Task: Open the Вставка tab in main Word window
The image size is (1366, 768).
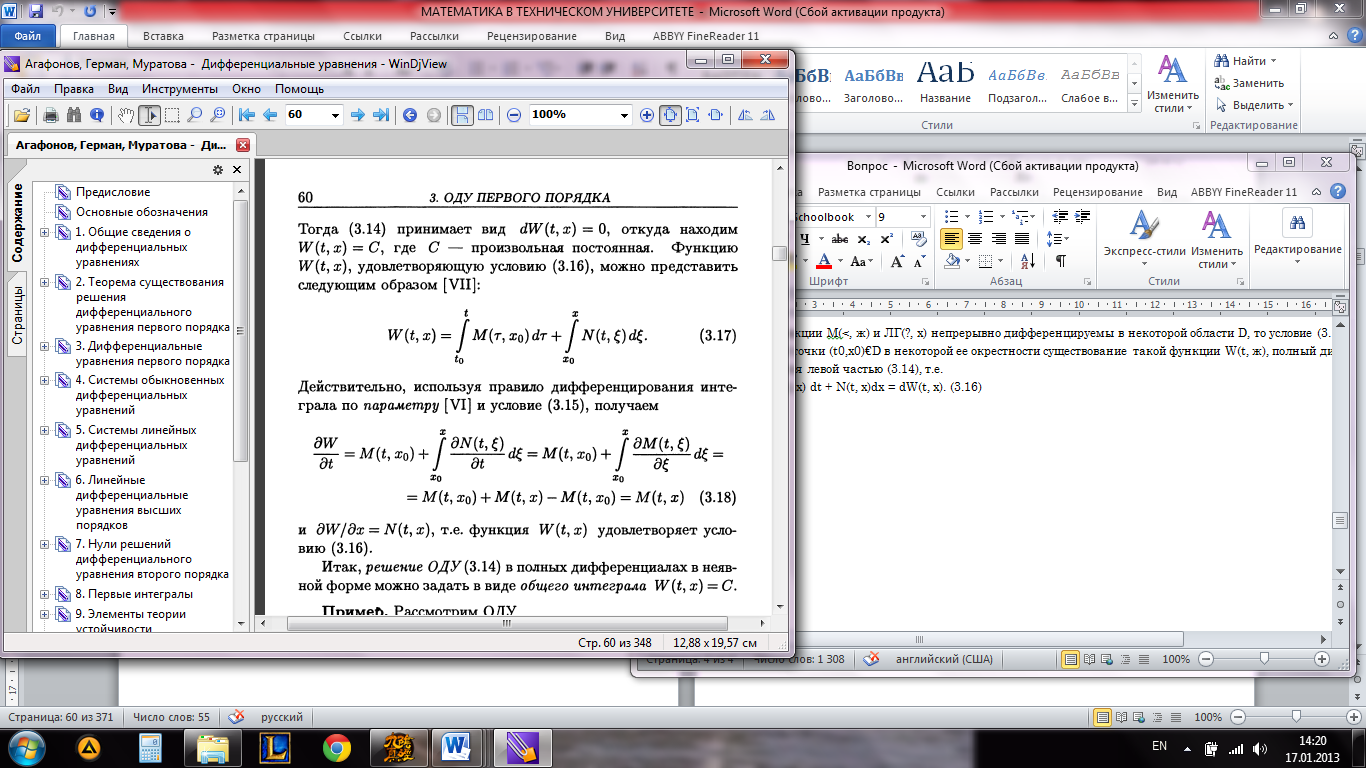Action: click(x=163, y=36)
